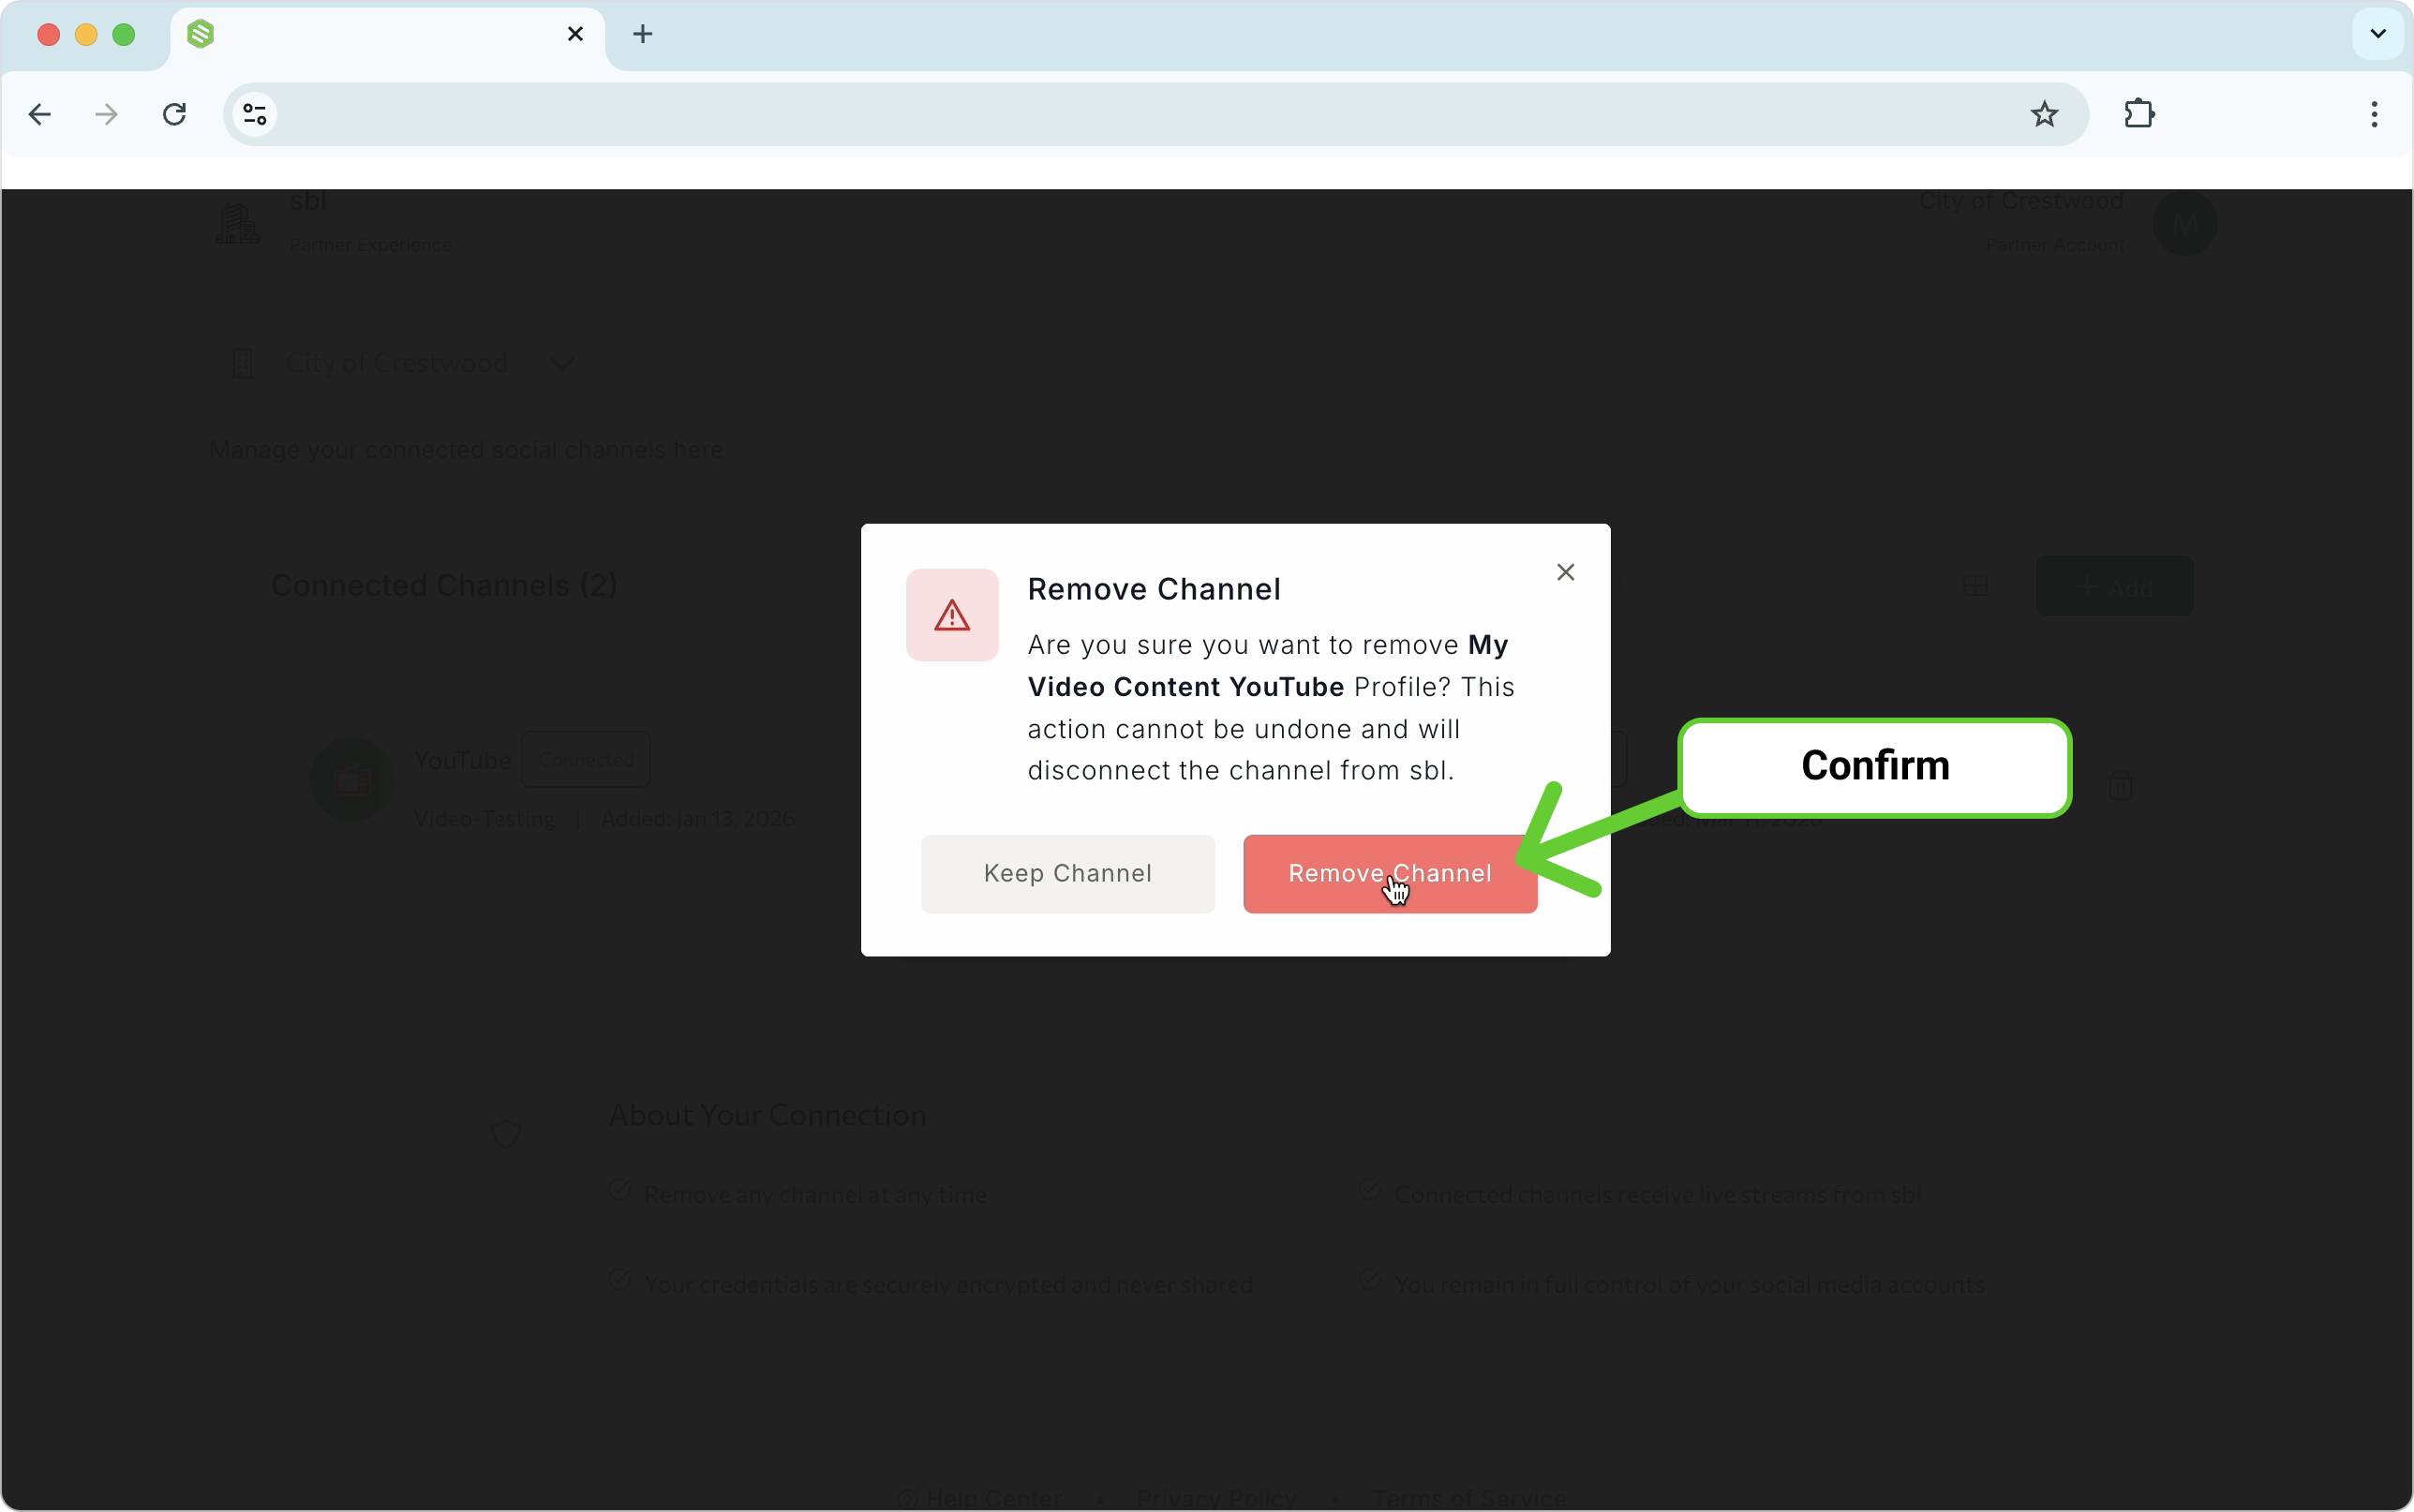
Task: Click the sbl building logo icon
Action: click(x=238, y=223)
